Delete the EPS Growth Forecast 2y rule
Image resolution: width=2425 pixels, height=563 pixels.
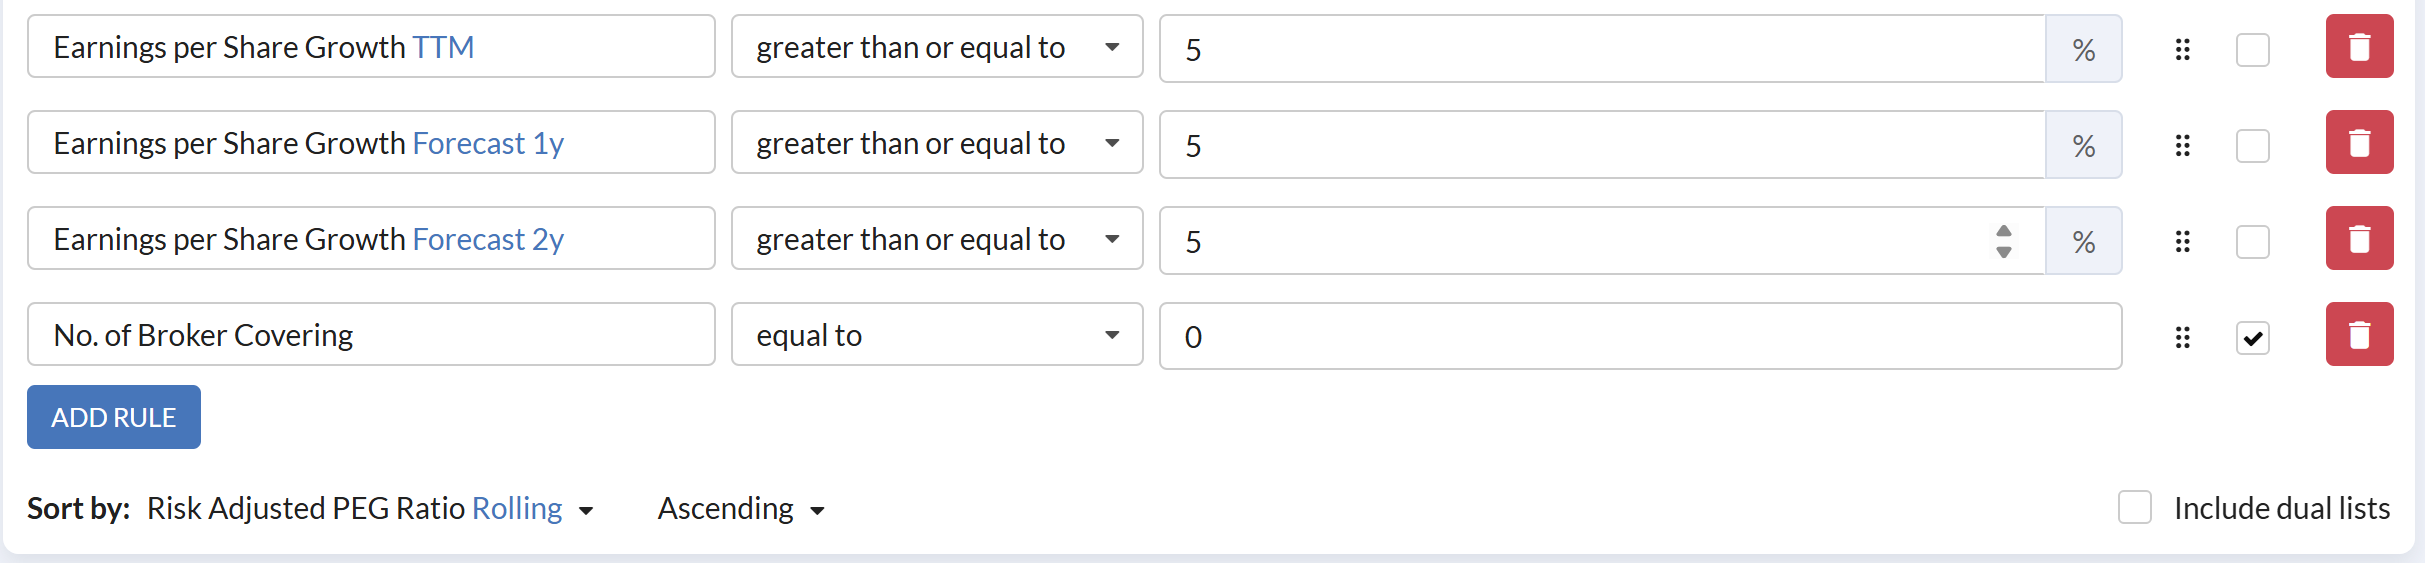(2359, 238)
